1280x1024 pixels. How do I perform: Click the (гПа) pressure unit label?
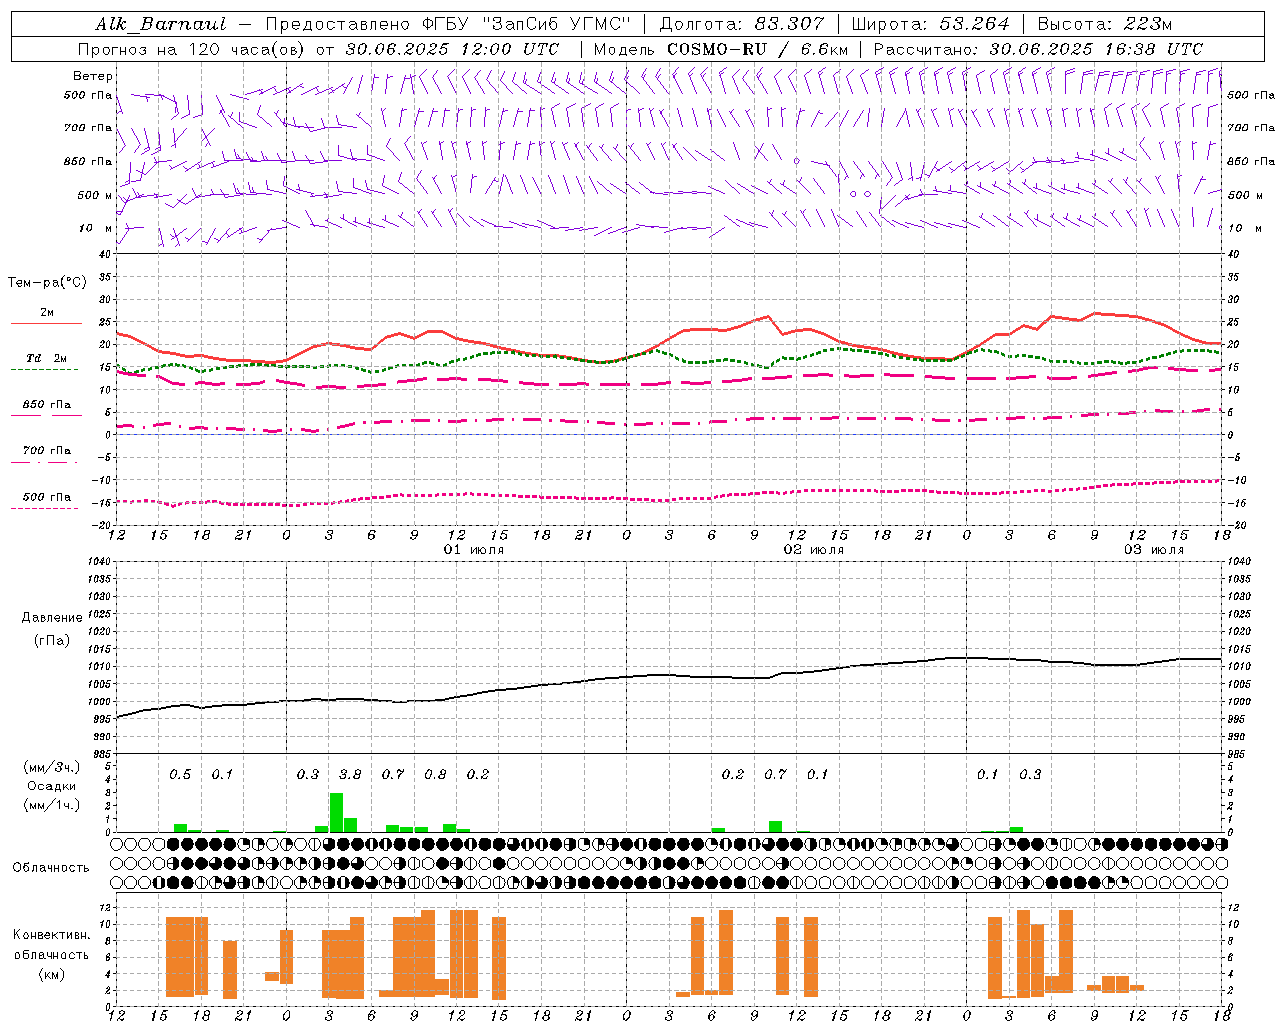(52, 641)
